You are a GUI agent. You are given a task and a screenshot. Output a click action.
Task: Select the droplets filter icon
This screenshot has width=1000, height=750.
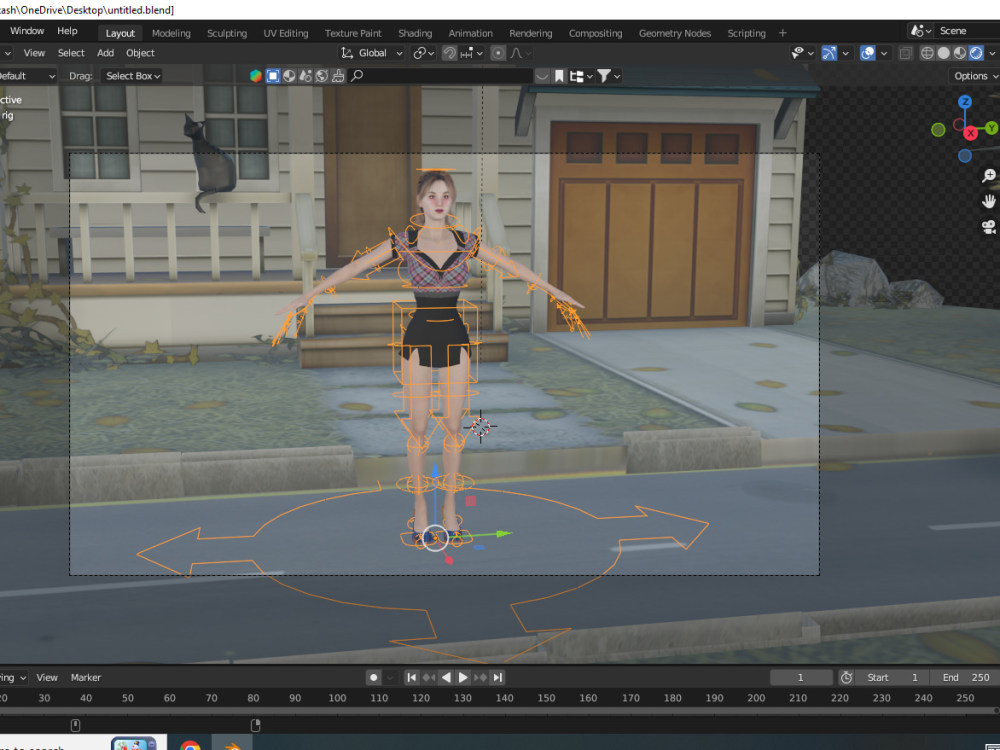(x=305, y=76)
